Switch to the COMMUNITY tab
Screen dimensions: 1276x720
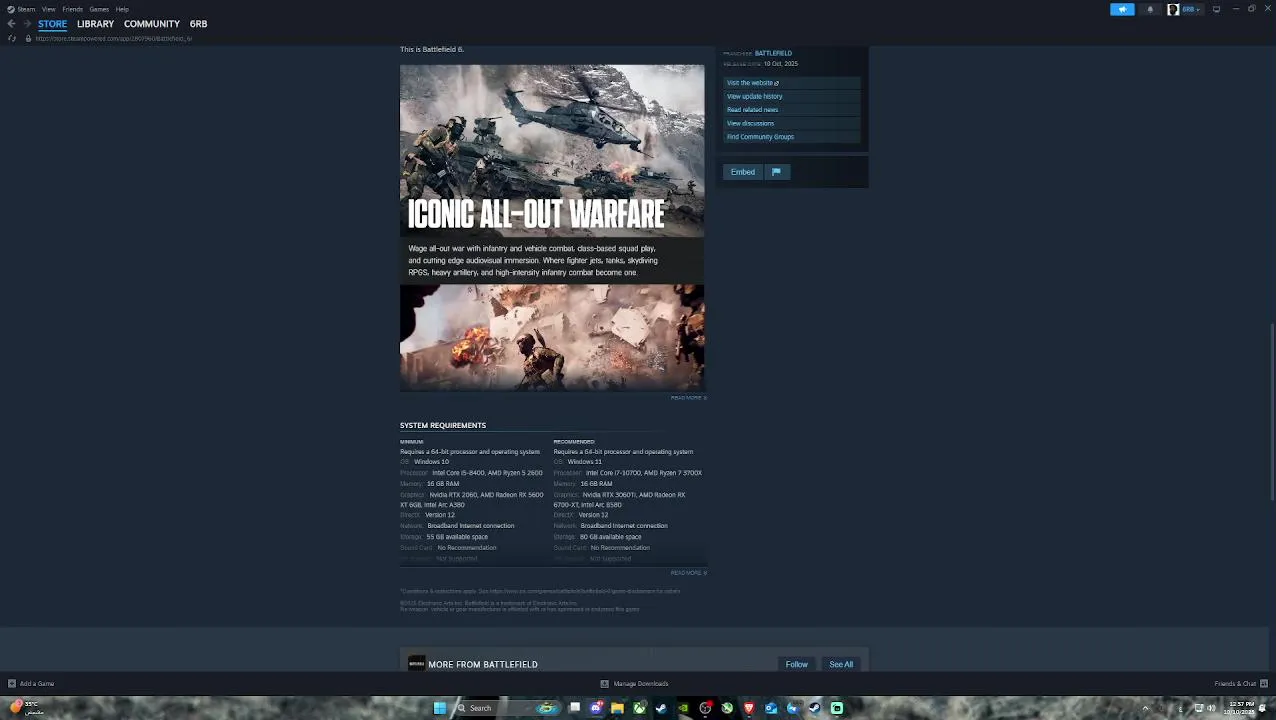coord(152,24)
